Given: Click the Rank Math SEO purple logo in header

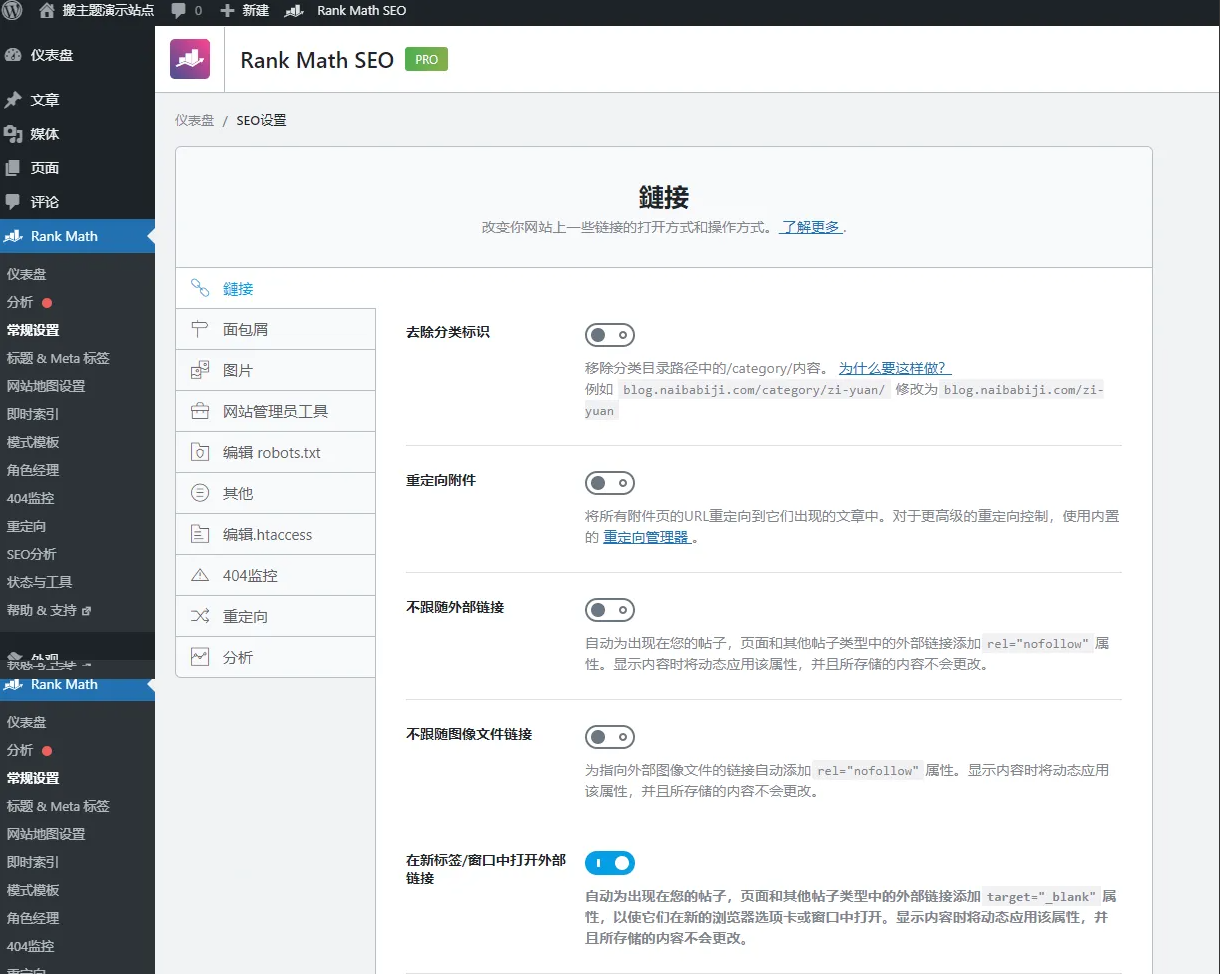Looking at the screenshot, I should click(x=190, y=59).
